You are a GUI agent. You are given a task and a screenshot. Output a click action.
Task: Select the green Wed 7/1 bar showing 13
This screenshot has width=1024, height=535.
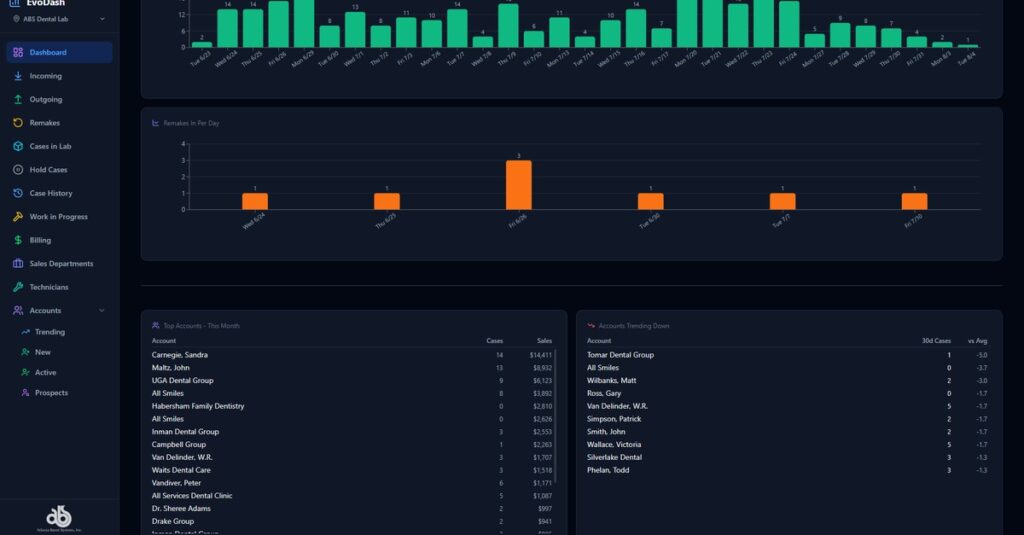(x=355, y=29)
